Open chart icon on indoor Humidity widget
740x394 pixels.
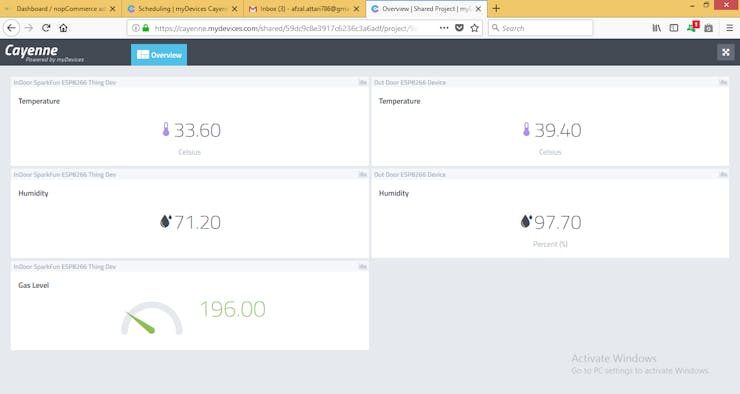pyautogui.click(x=362, y=175)
